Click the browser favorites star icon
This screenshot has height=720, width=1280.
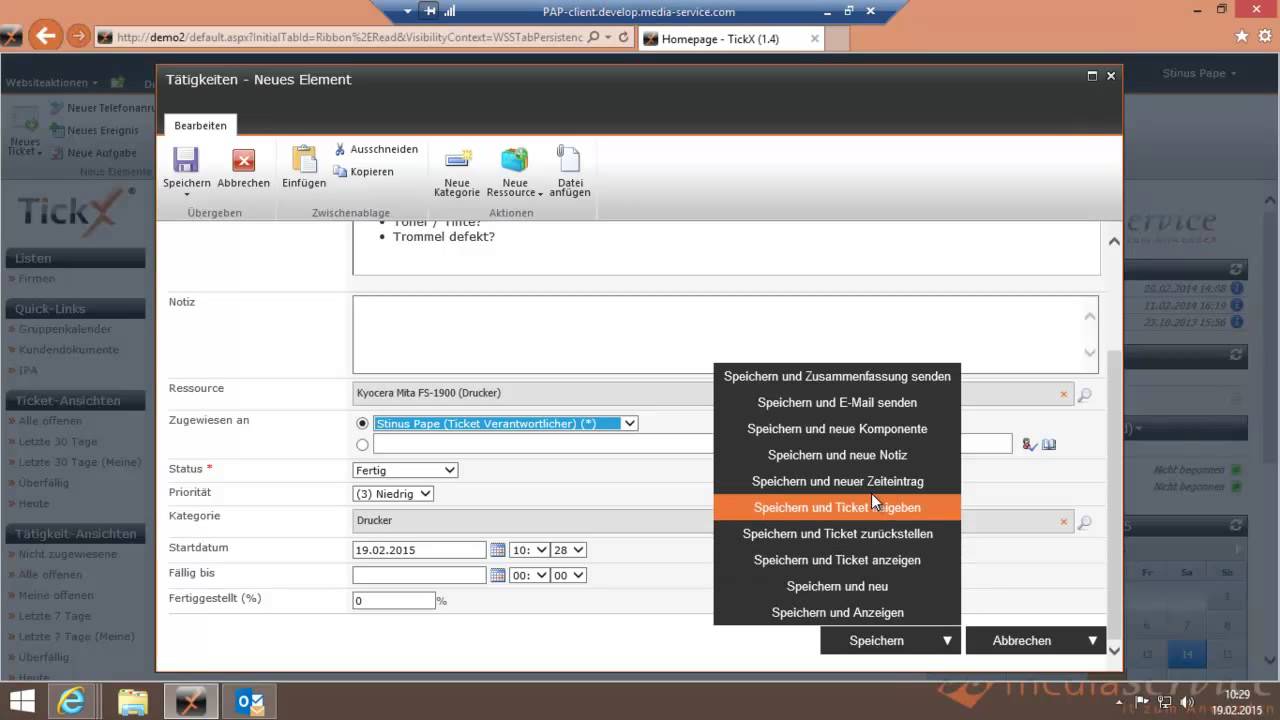point(1242,36)
